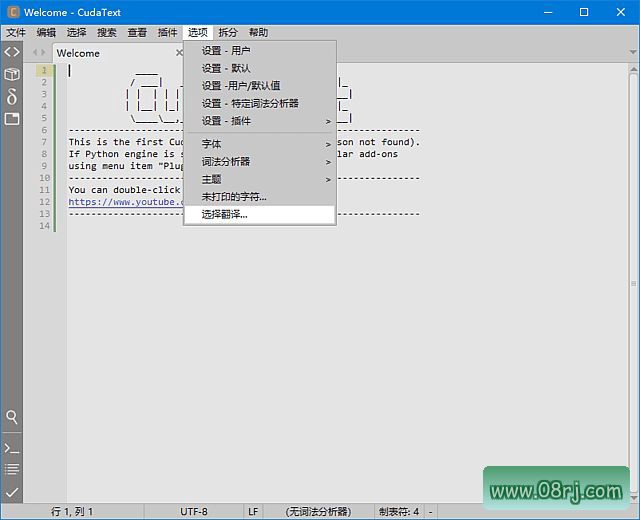Show the Console panel icon
This screenshot has height=520, width=640.
(x=11, y=447)
